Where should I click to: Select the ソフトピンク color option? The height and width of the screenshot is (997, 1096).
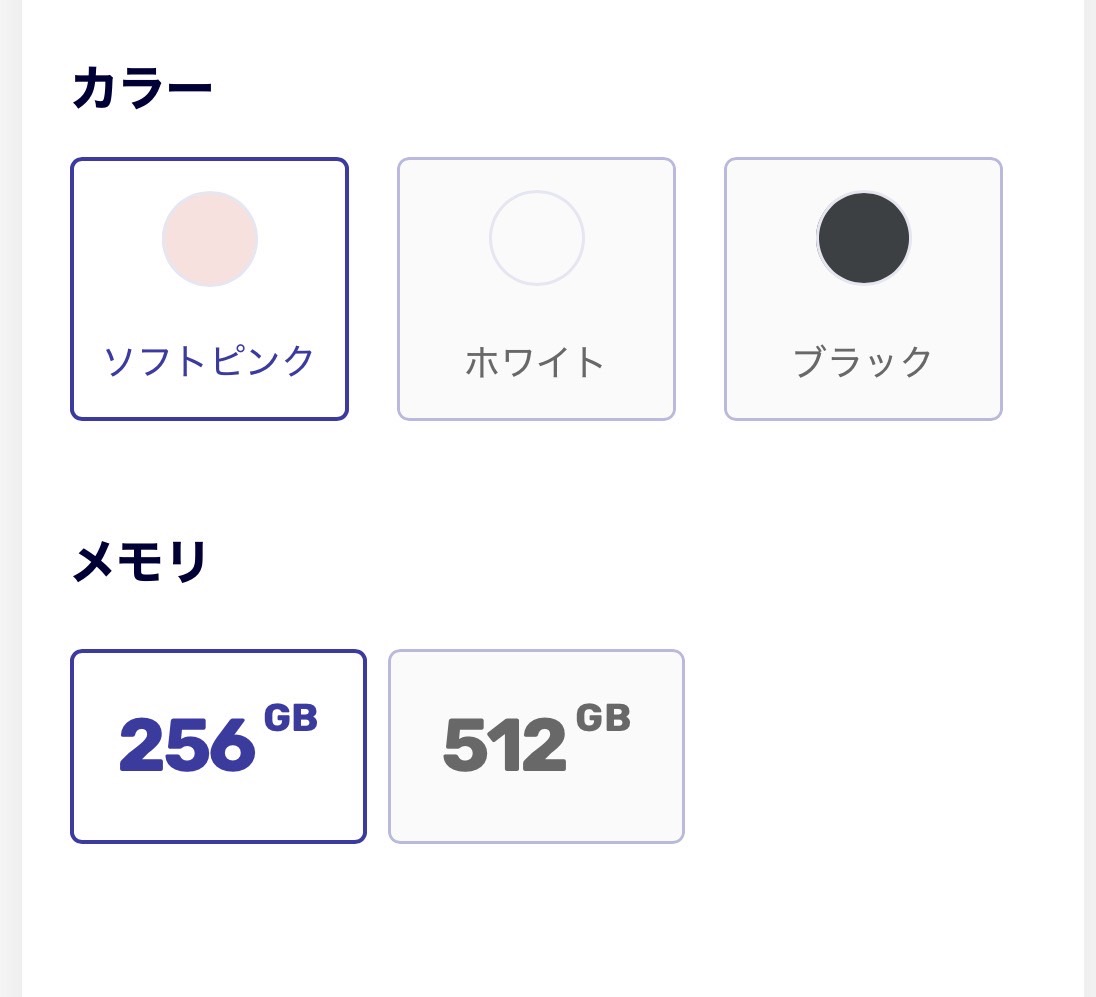209,289
